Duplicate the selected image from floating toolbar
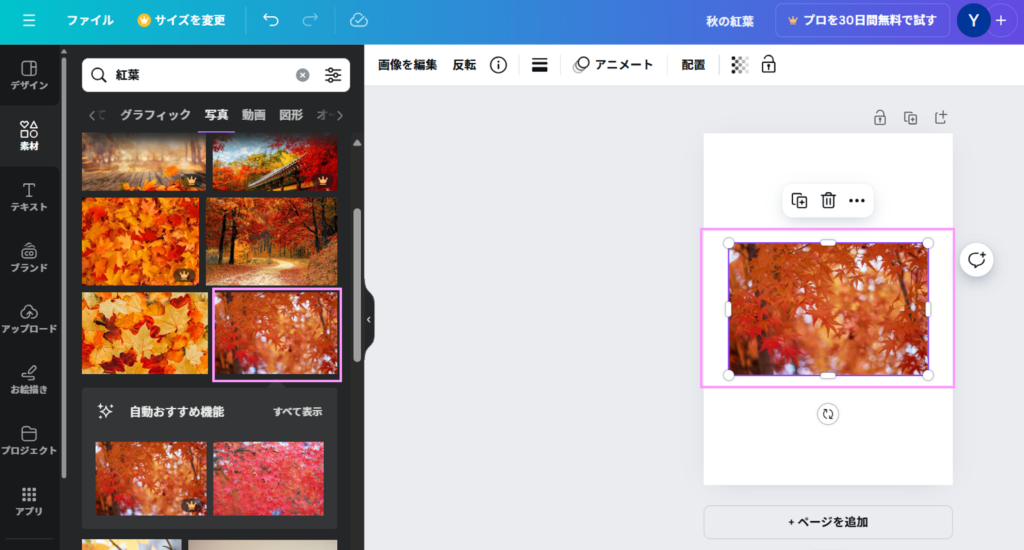Viewport: 1024px width, 550px height. (x=799, y=201)
